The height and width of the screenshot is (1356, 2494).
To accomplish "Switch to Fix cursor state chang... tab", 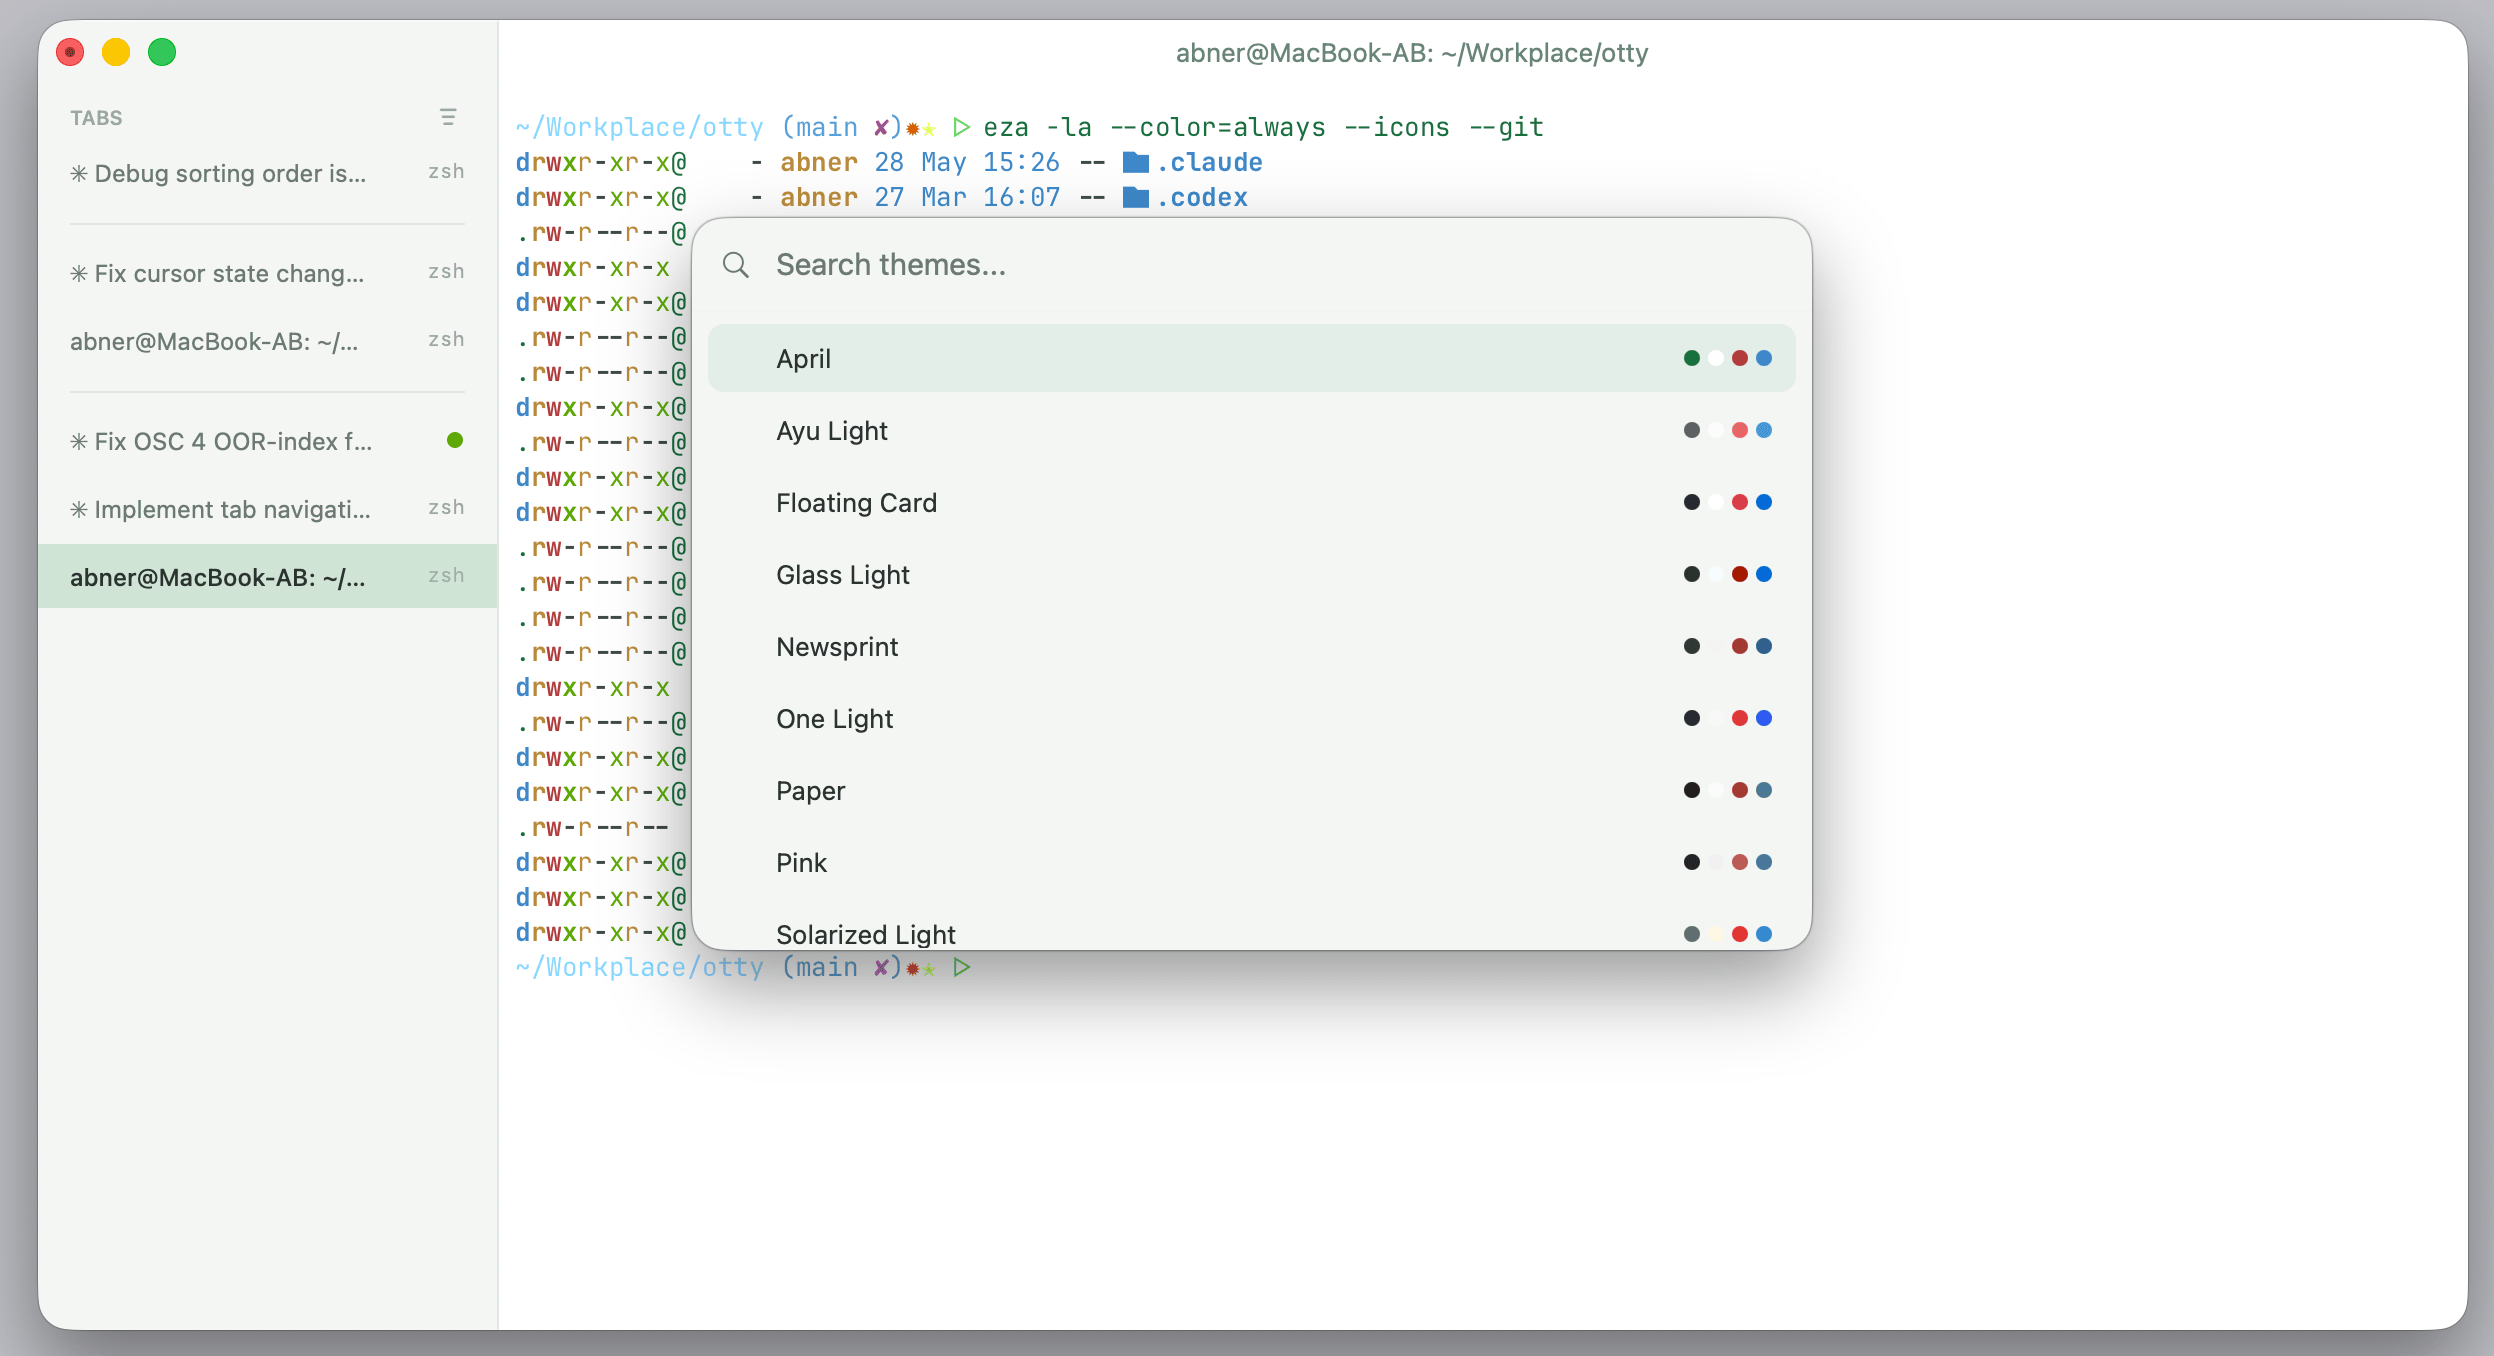I will coord(268,273).
